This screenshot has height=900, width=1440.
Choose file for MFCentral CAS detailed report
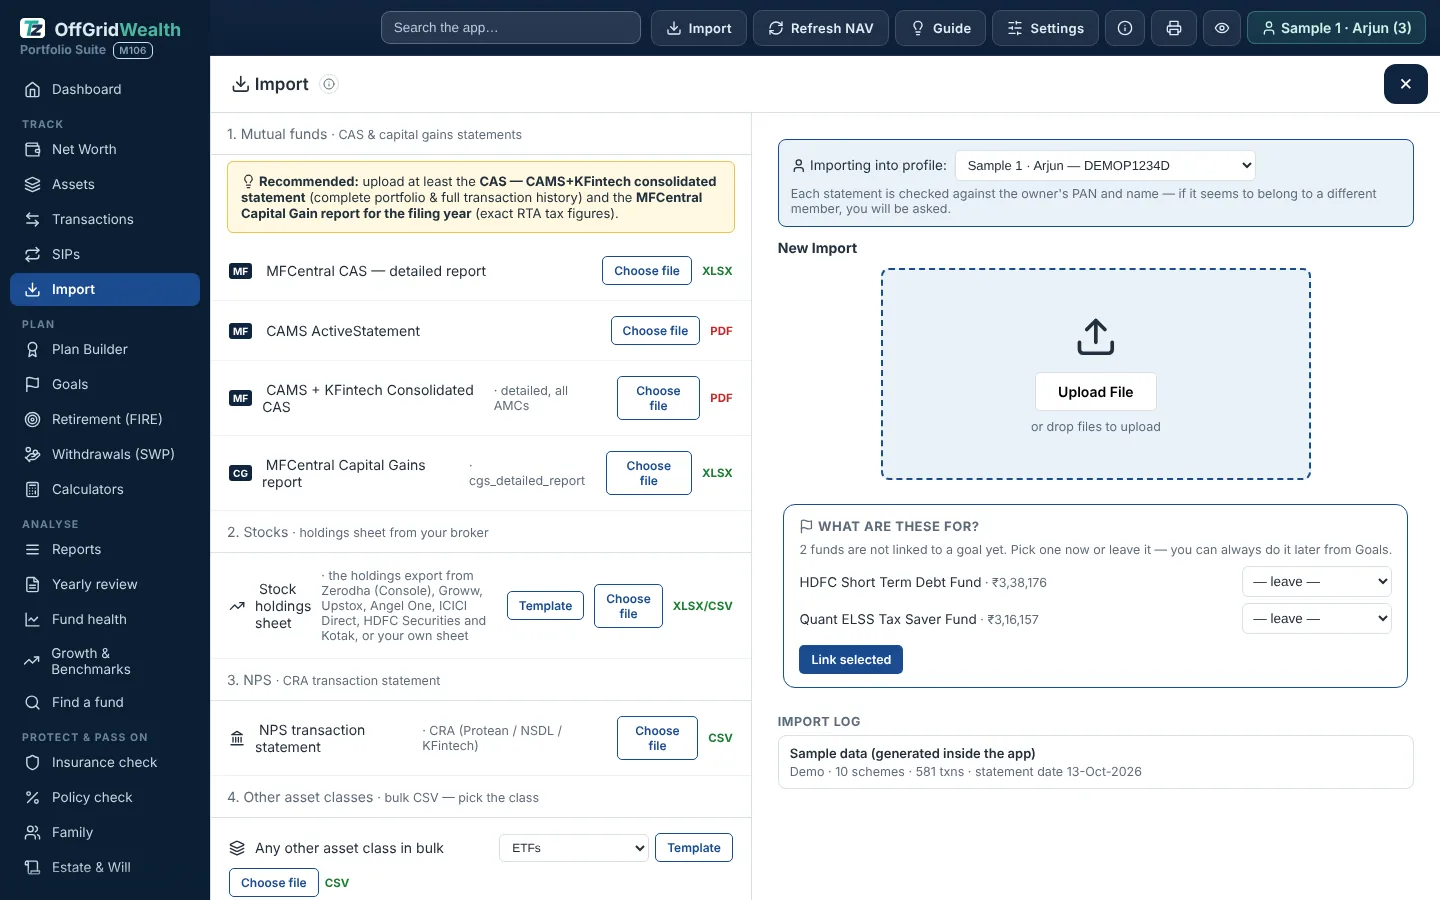point(647,271)
